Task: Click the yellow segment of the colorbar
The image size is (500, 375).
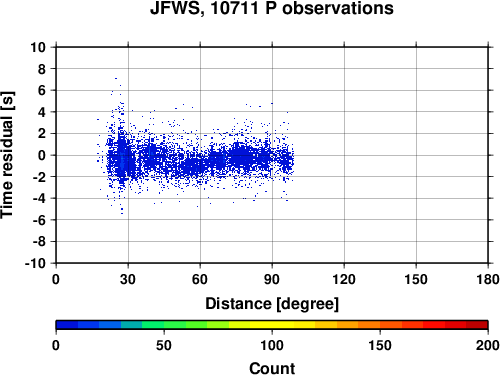Action: 272,325
